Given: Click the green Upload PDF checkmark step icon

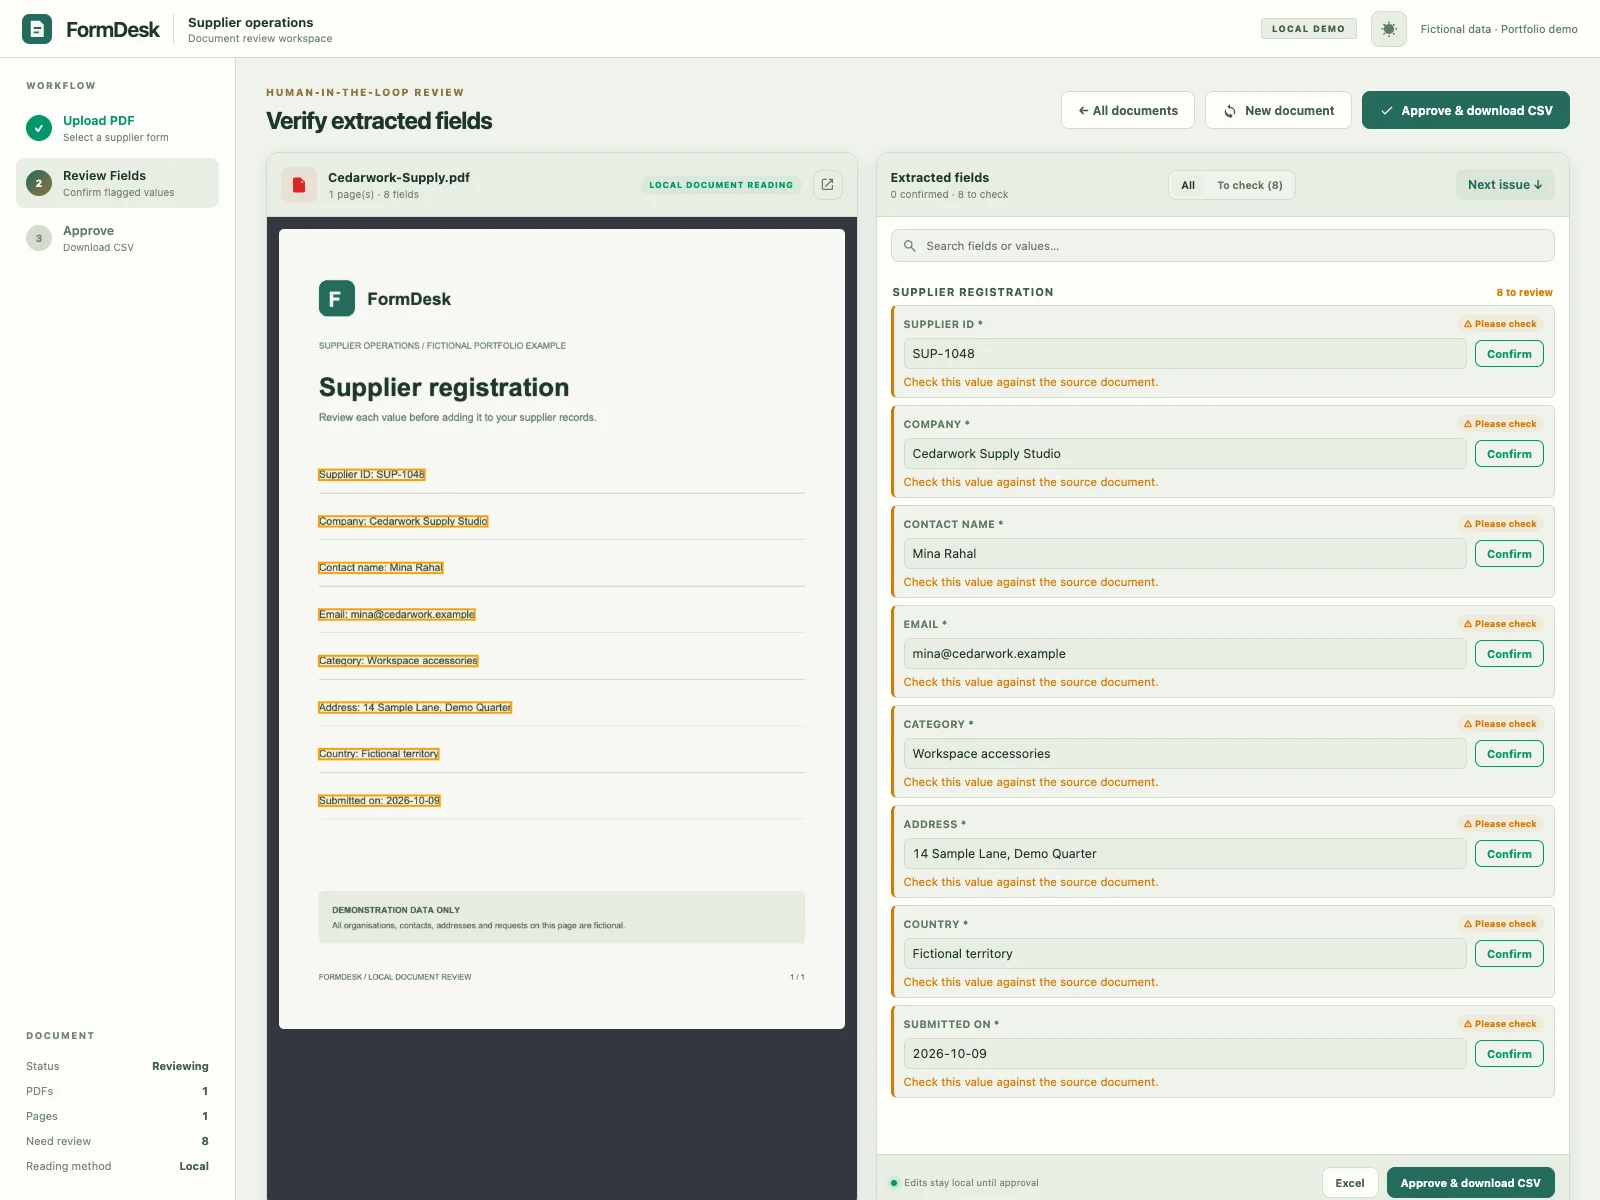Looking at the screenshot, I should click(x=39, y=128).
